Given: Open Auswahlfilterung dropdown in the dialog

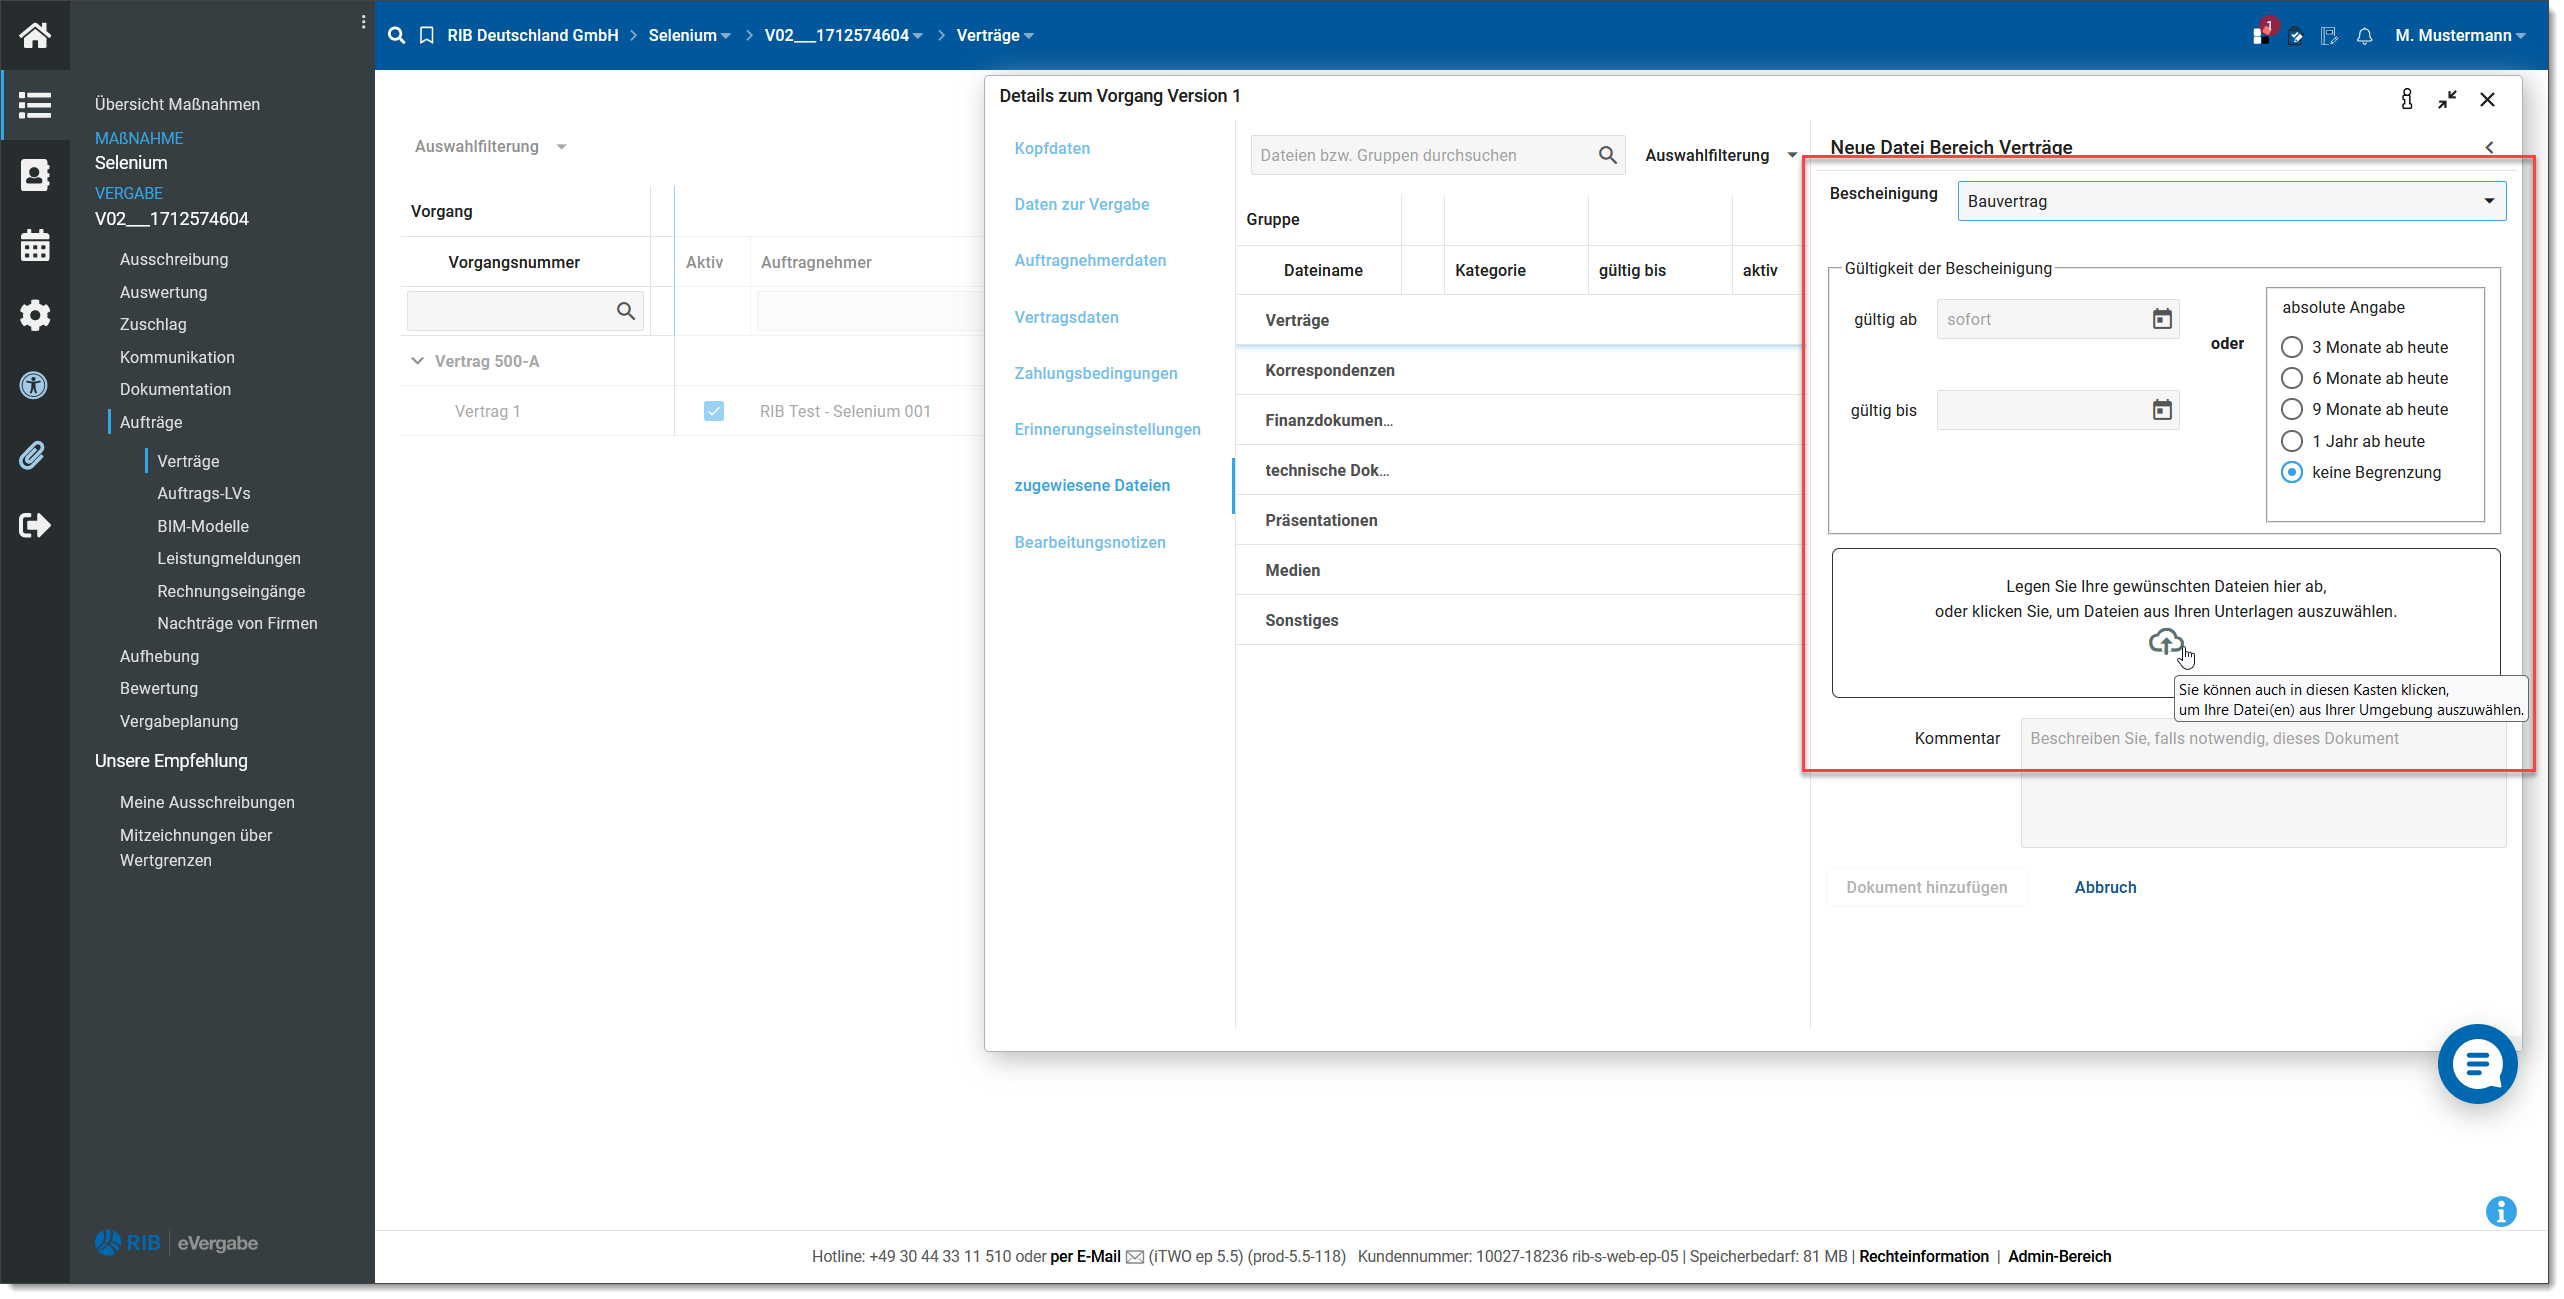Looking at the screenshot, I should tap(1721, 155).
